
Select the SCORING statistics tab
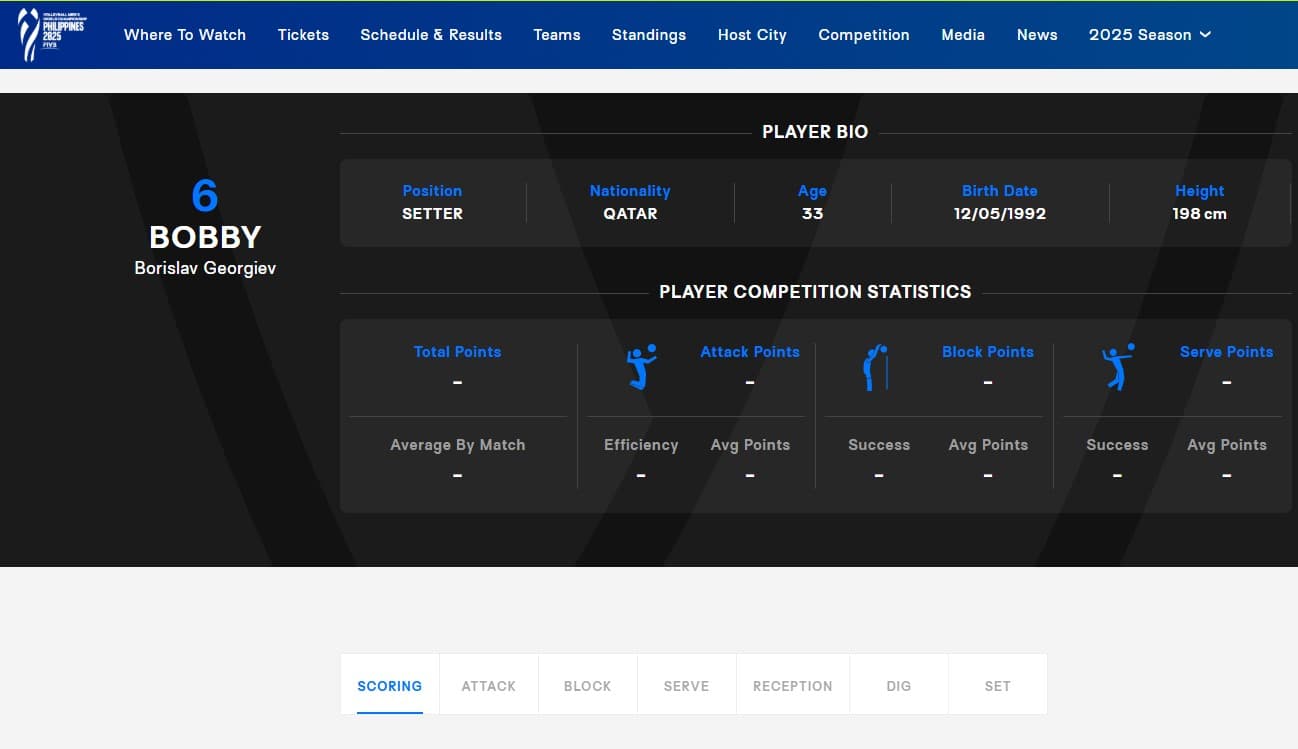point(389,686)
